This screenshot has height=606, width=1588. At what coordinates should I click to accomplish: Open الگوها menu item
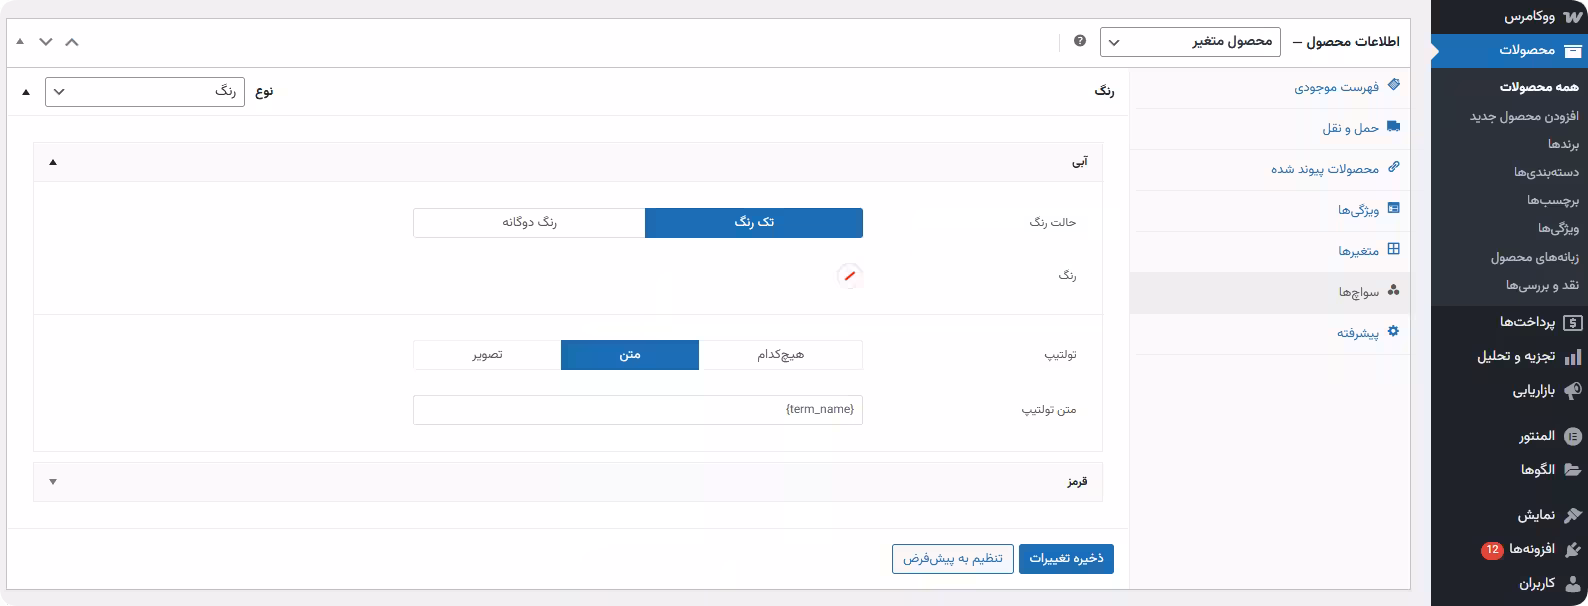click(1510, 470)
